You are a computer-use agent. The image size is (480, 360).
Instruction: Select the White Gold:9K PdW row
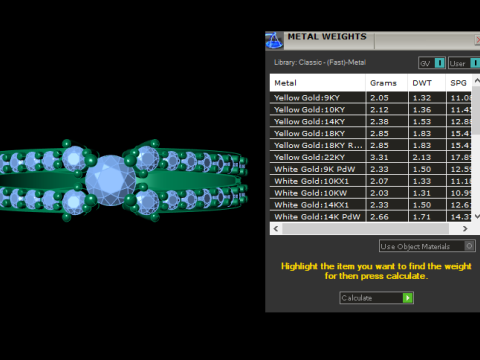pyautogui.click(x=371, y=169)
